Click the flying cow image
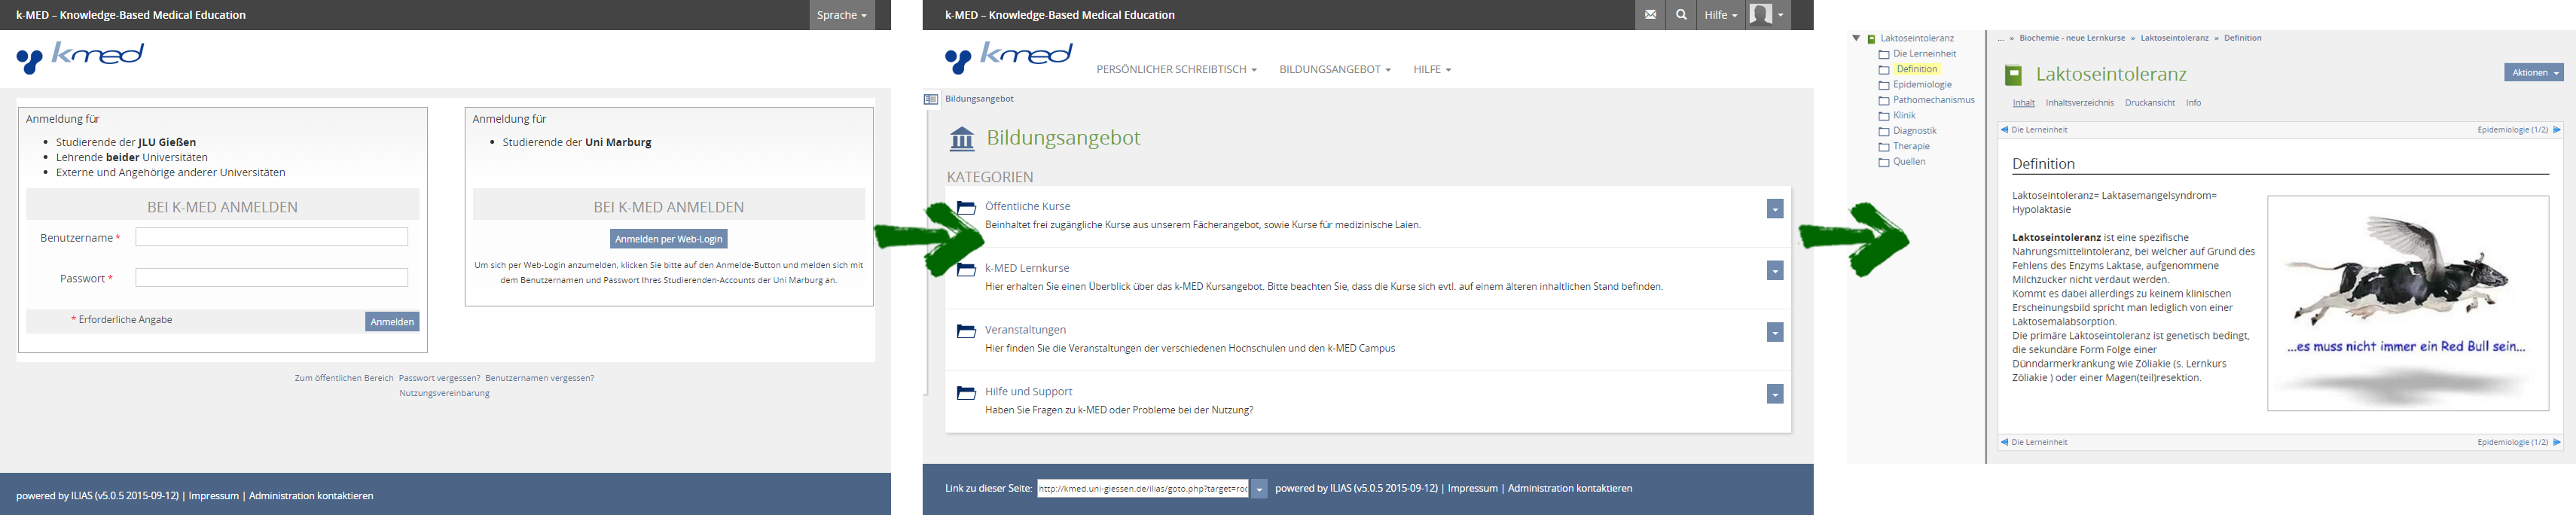The image size is (2576, 515). [2407, 303]
